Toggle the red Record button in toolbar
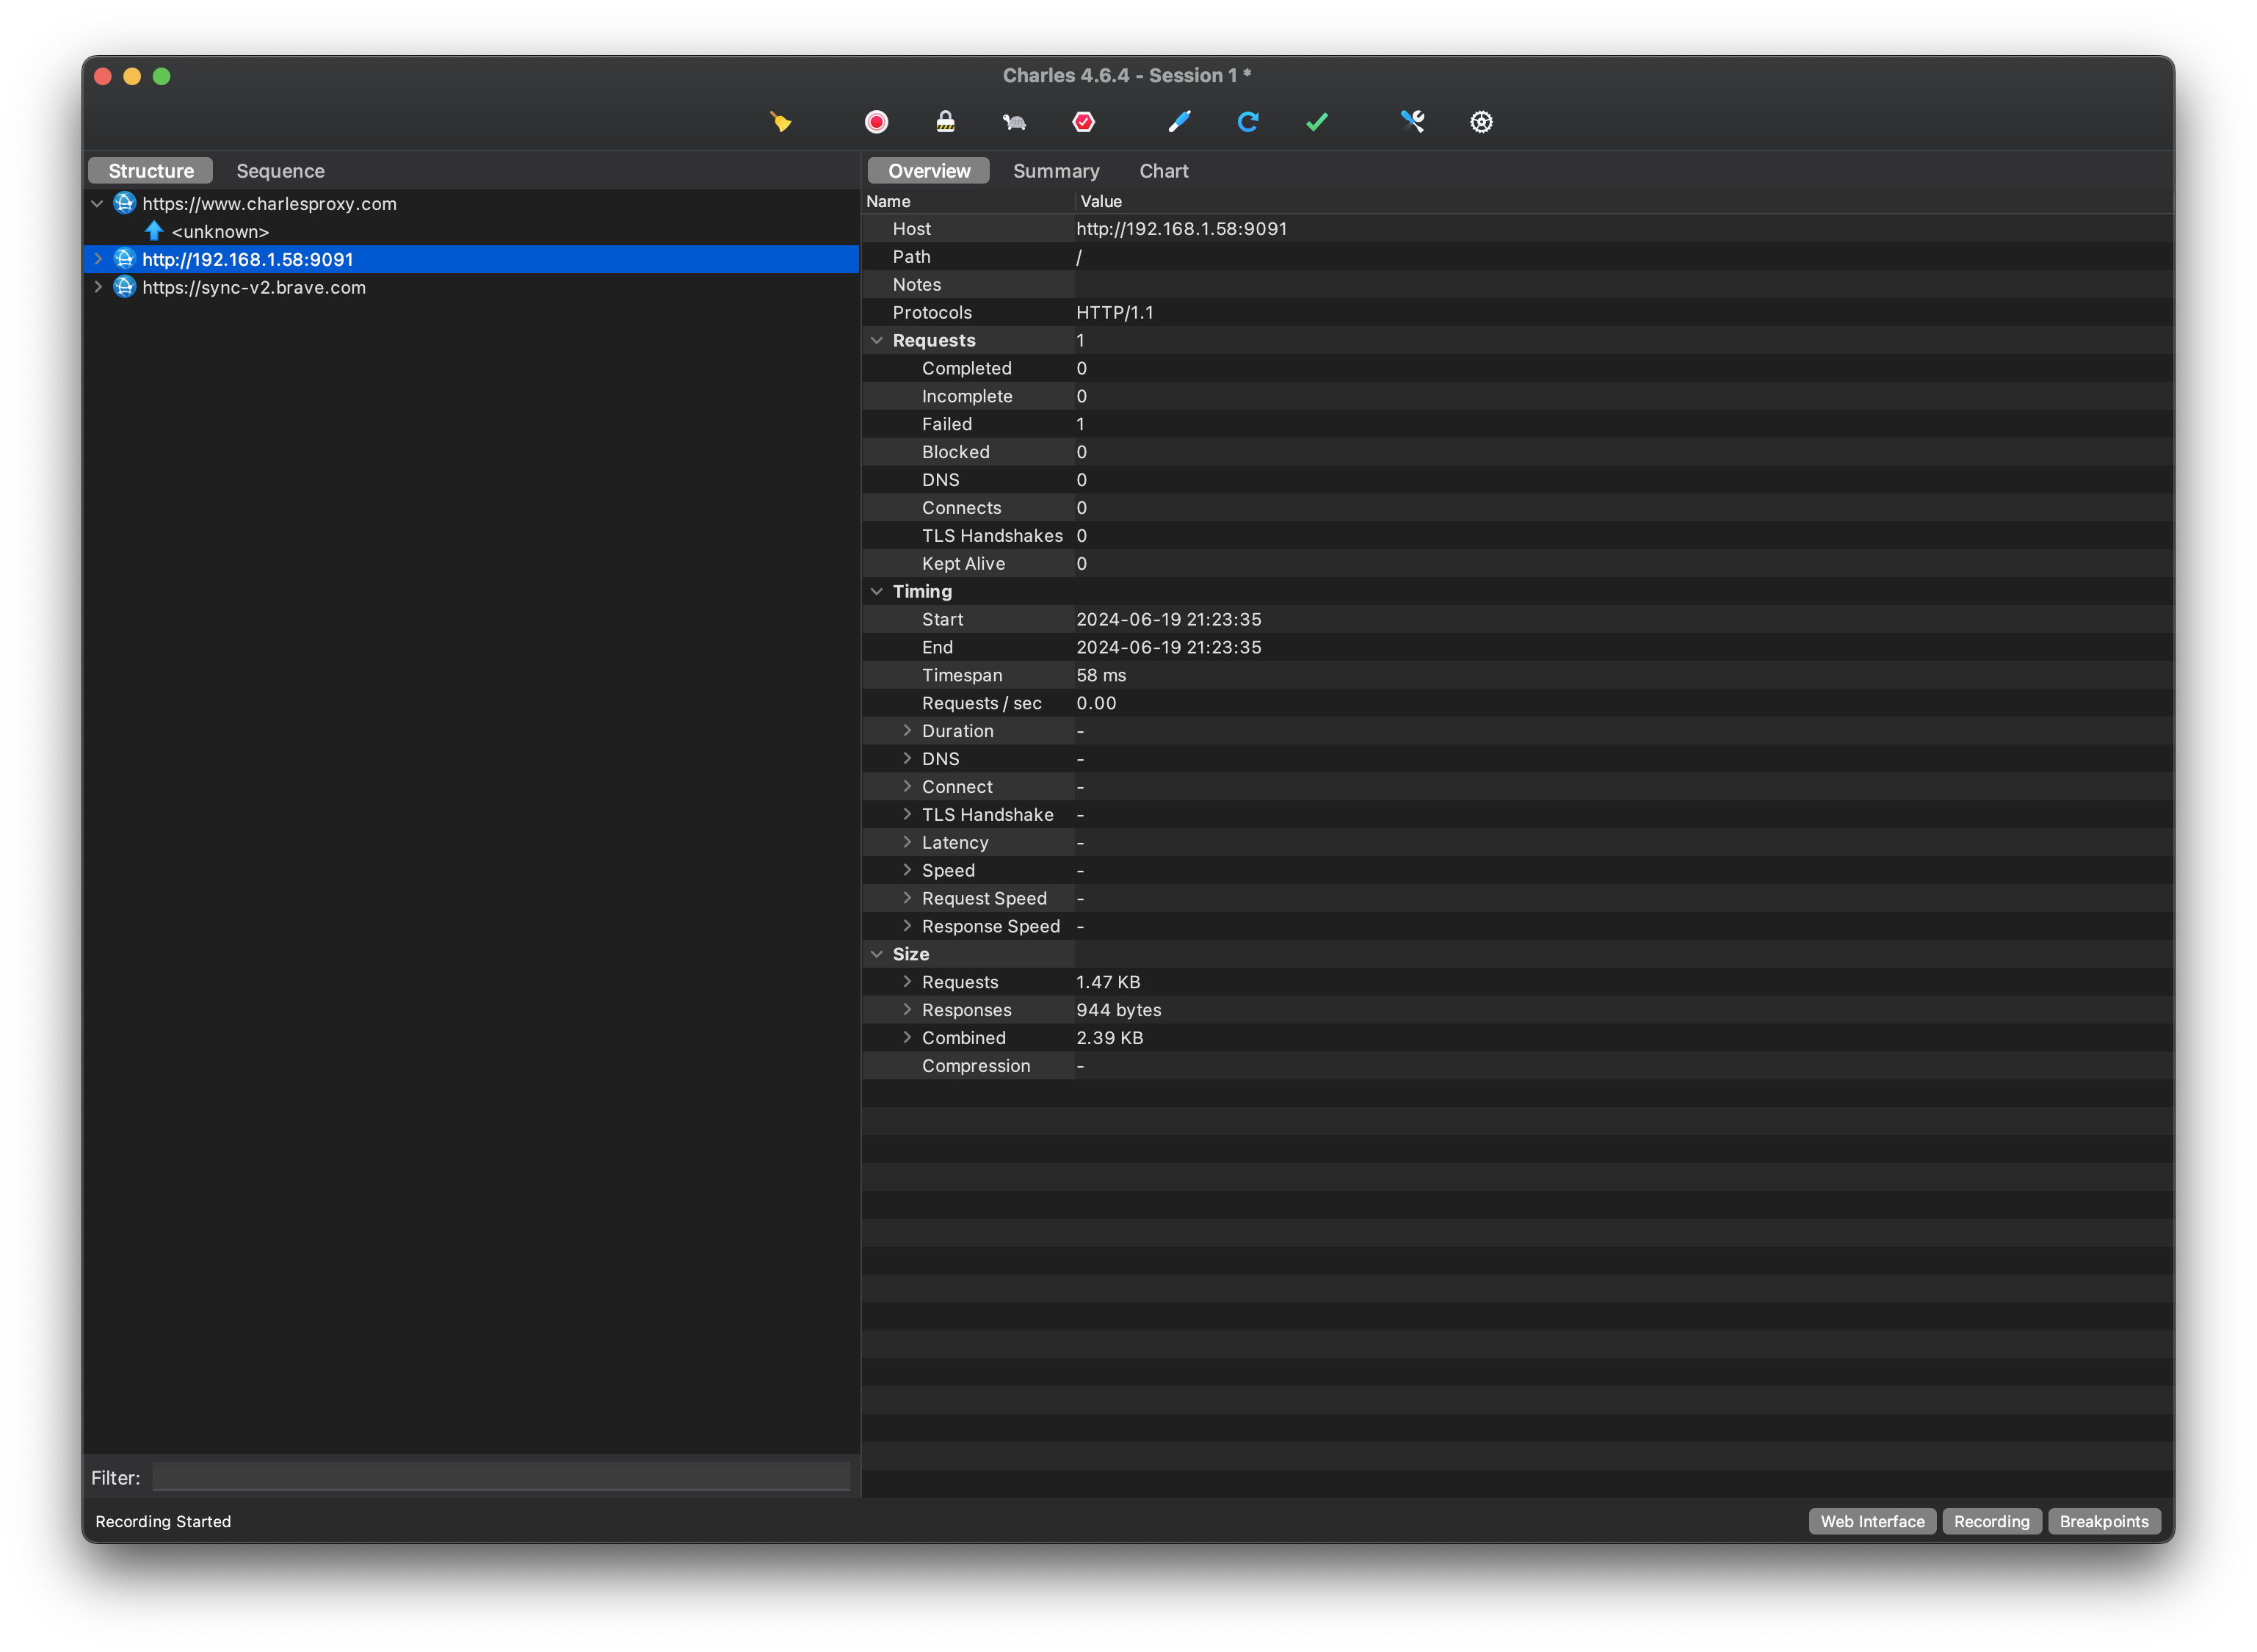 pyautogui.click(x=876, y=122)
